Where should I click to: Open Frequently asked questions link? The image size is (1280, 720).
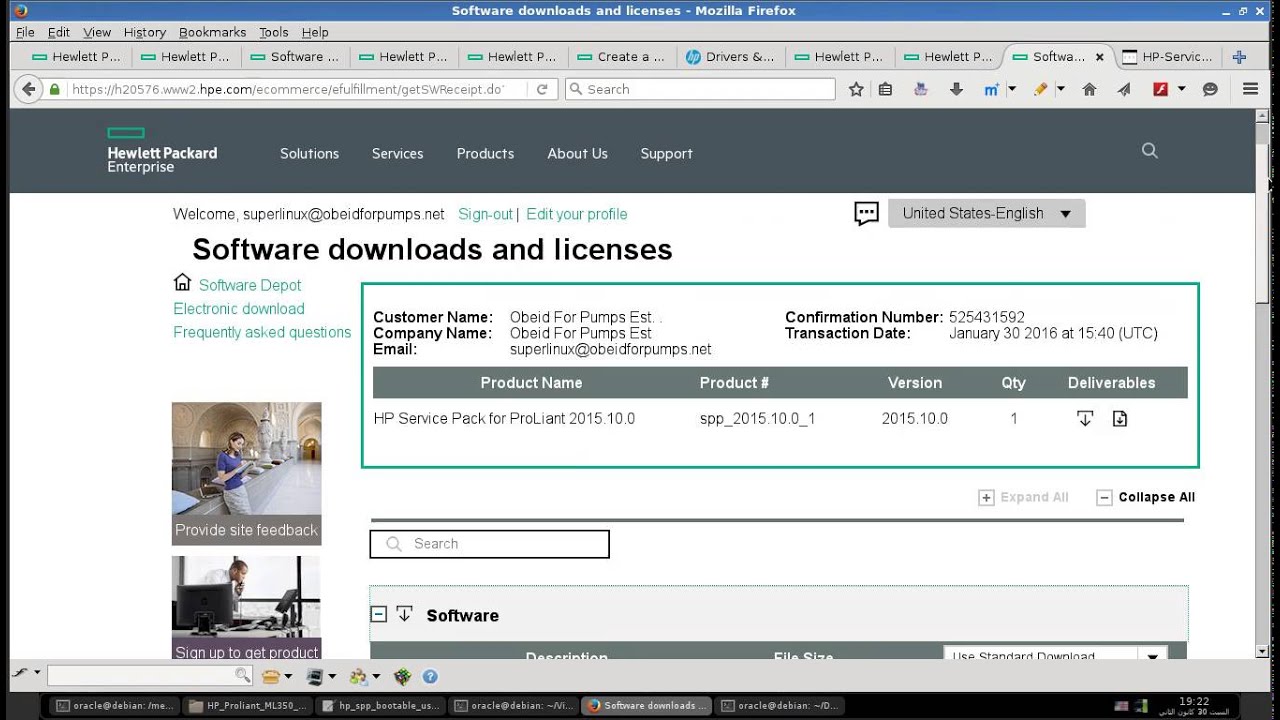(262, 332)
